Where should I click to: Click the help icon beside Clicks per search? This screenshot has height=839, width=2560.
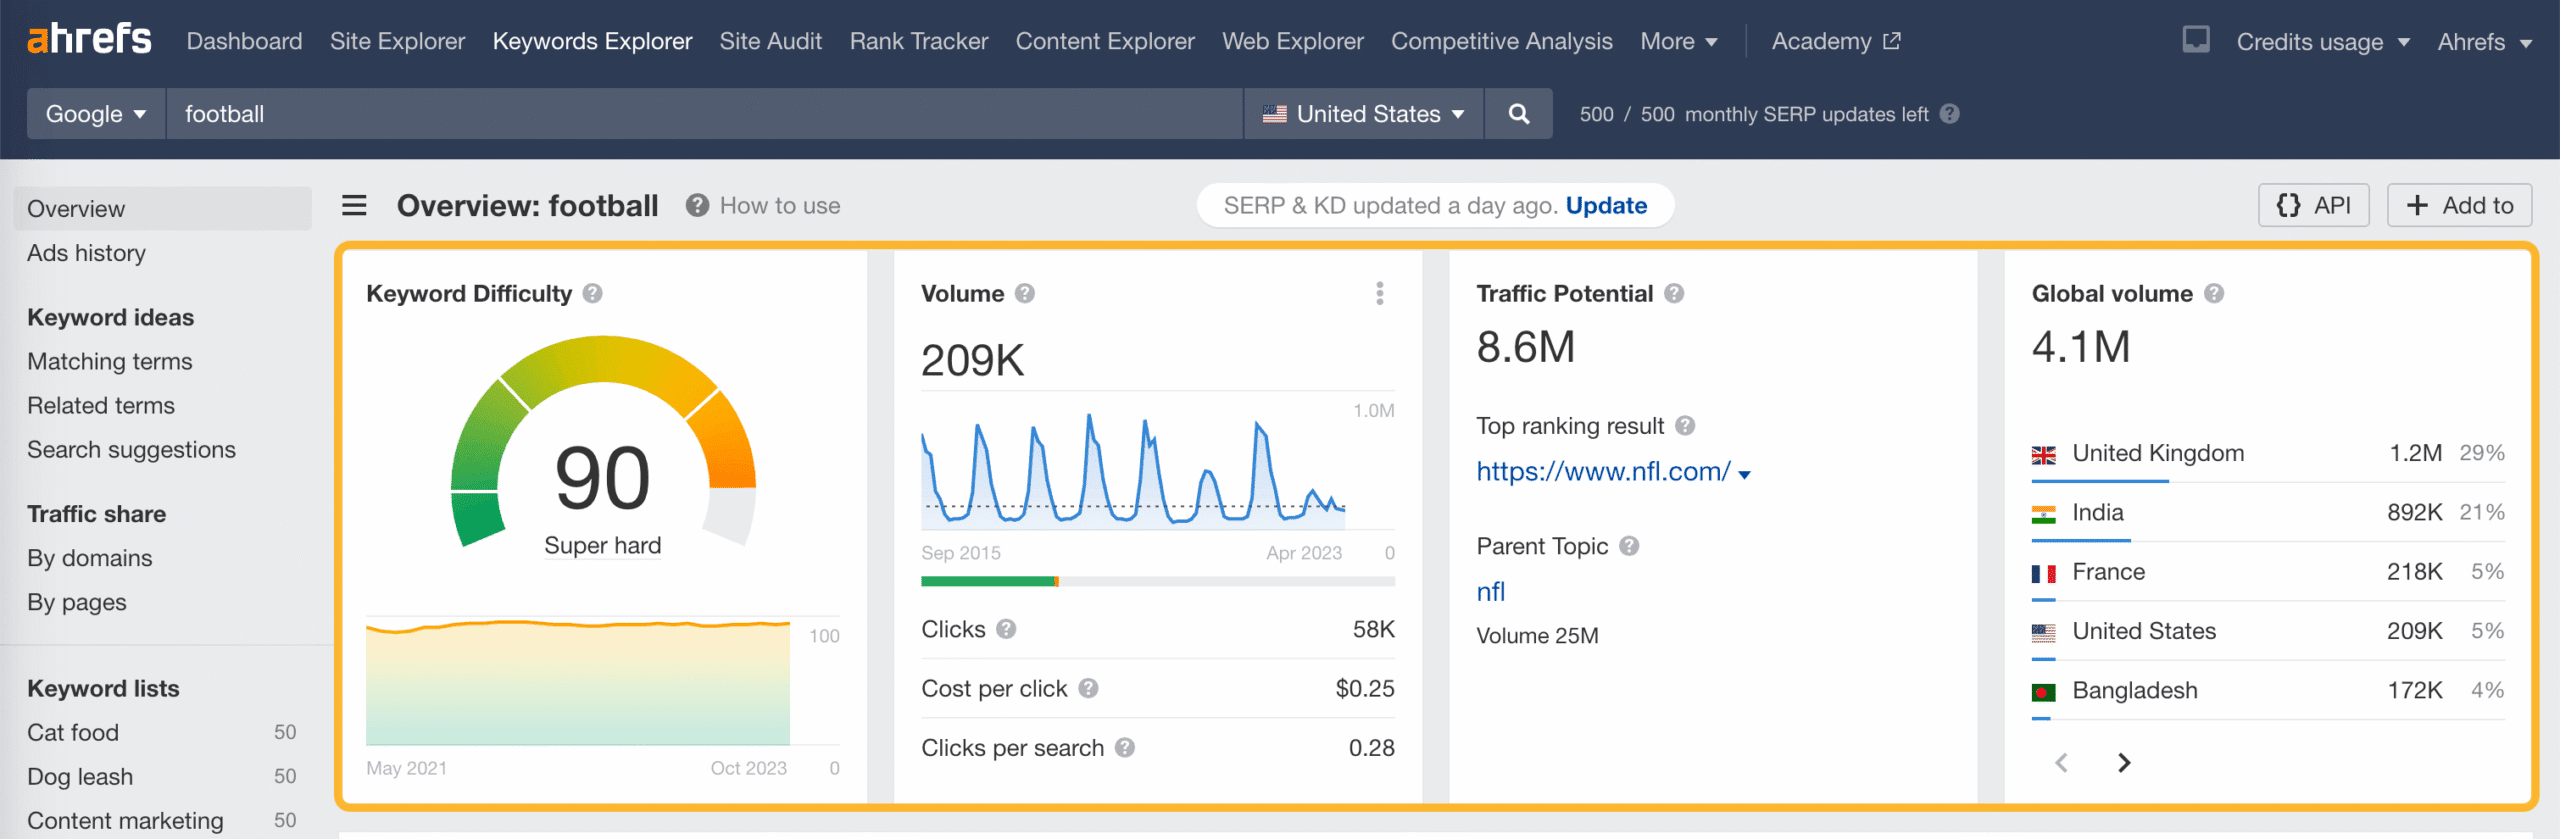(x=1125, y=748)
